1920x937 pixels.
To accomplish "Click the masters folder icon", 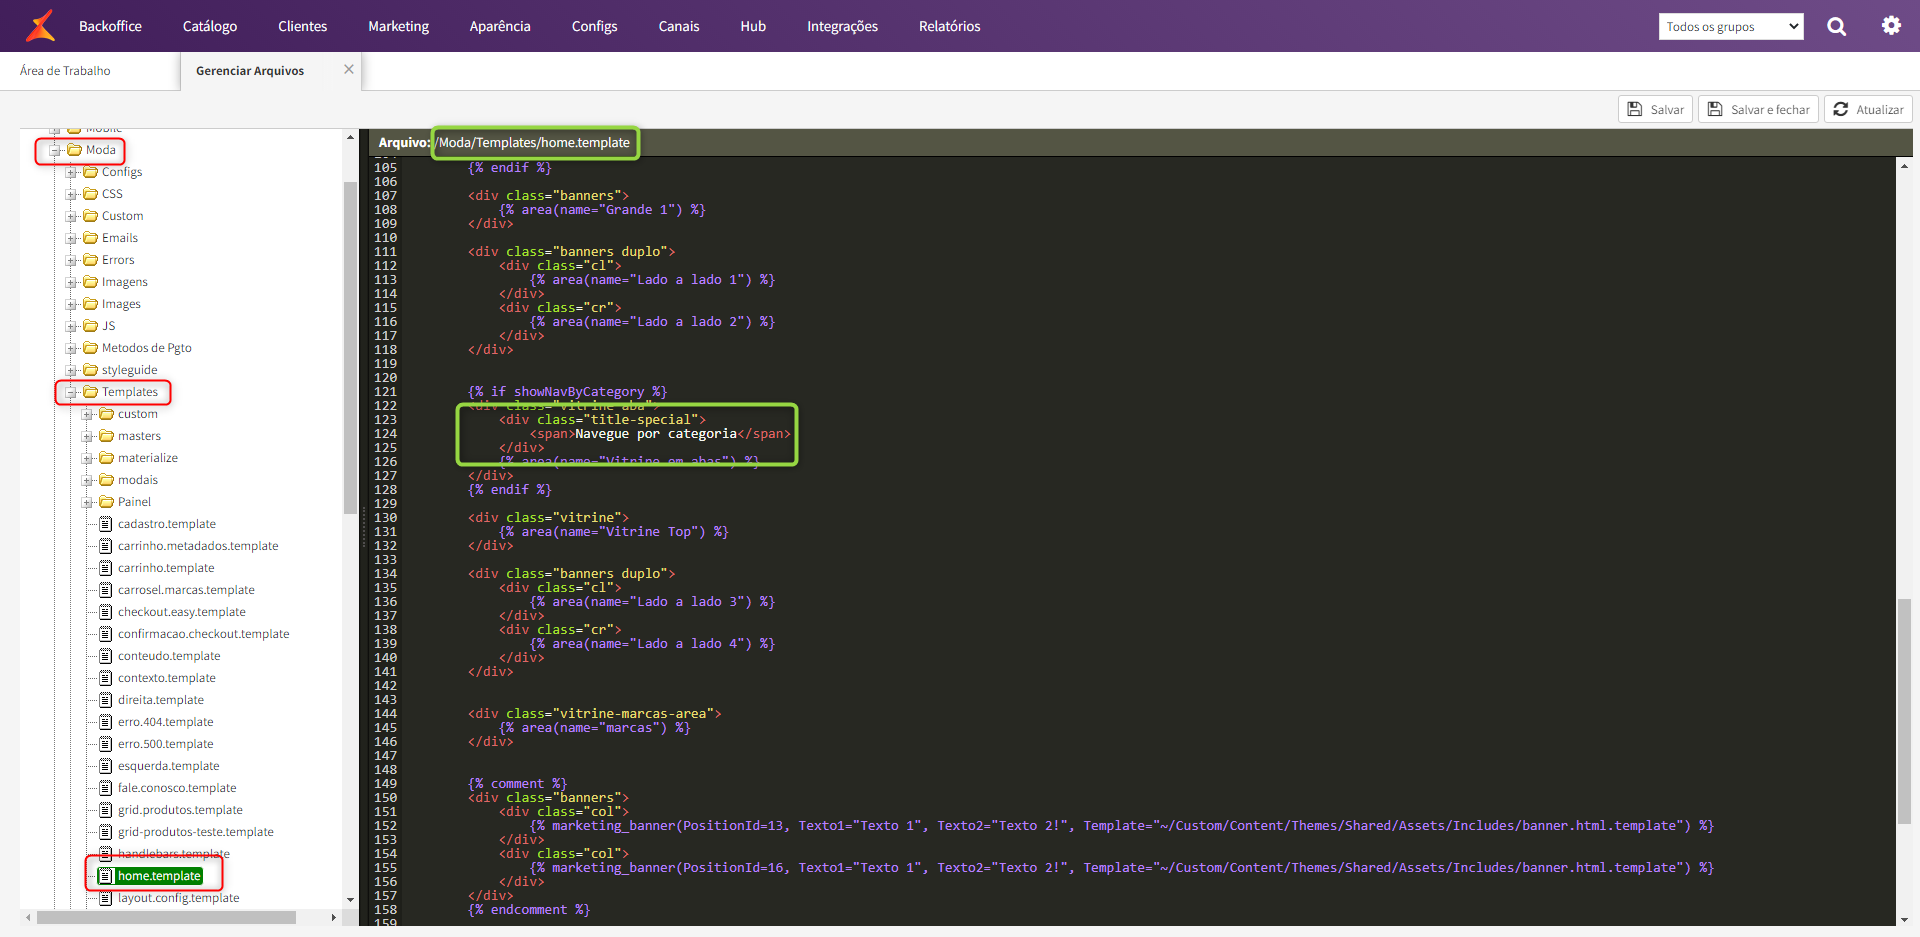I will (x=106, y=436).
